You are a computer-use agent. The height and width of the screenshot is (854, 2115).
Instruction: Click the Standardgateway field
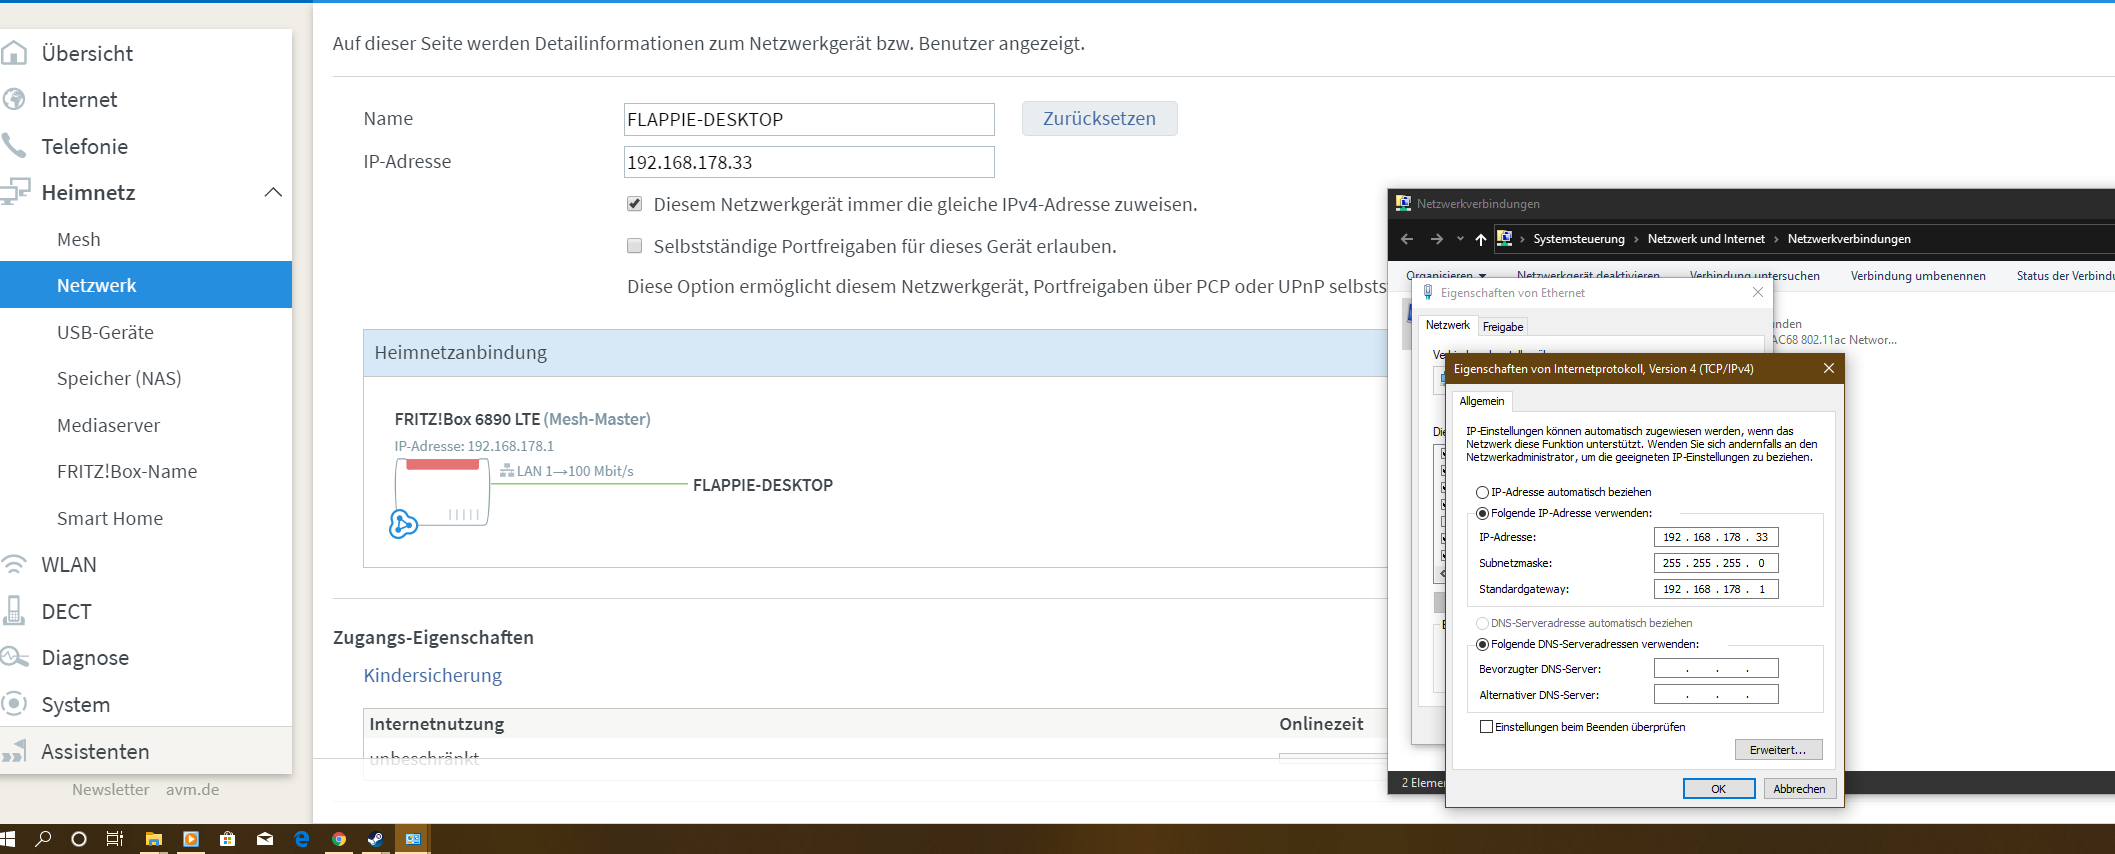(1716, 589)
